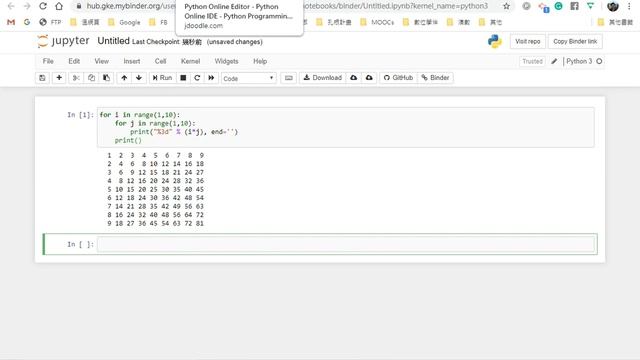Paste cells below icon
The height and width of the screenshot is (360, 640).
click(x=107, y=78)
